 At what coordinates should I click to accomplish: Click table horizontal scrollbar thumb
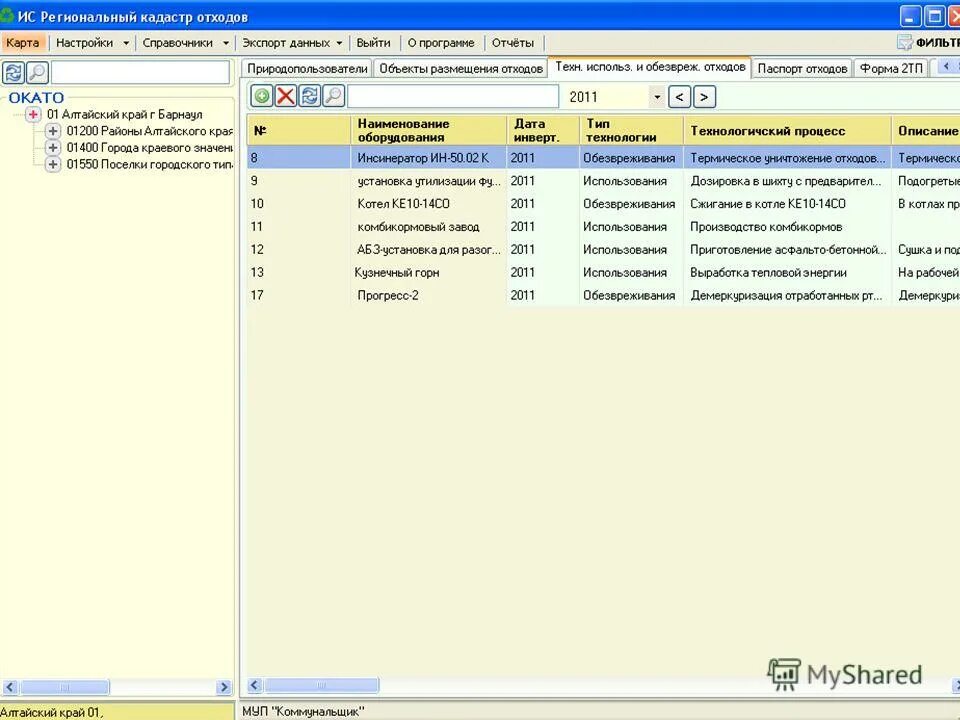(321, 685)
